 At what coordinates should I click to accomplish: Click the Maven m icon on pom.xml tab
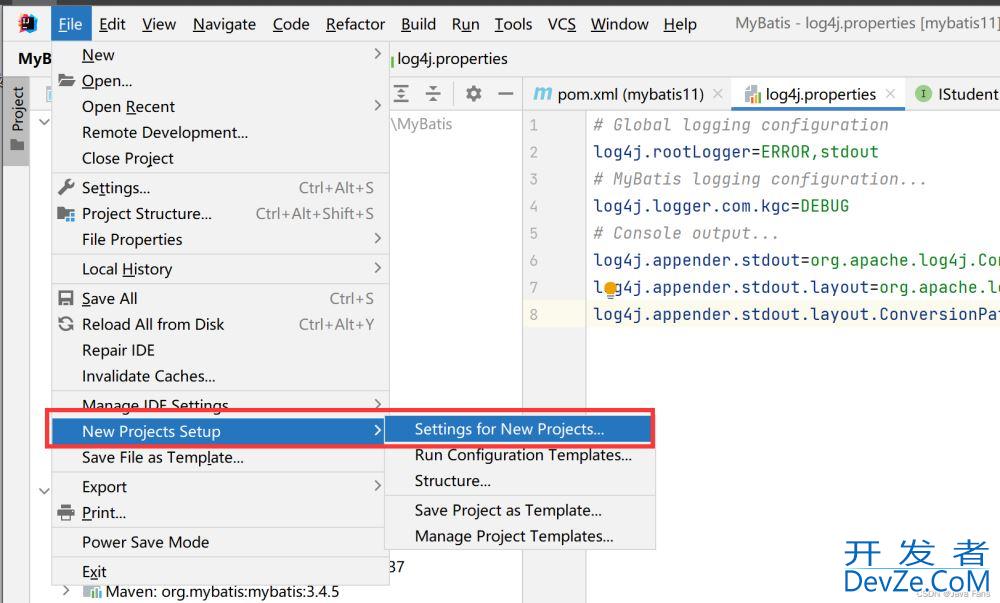(x=542, y=94)
